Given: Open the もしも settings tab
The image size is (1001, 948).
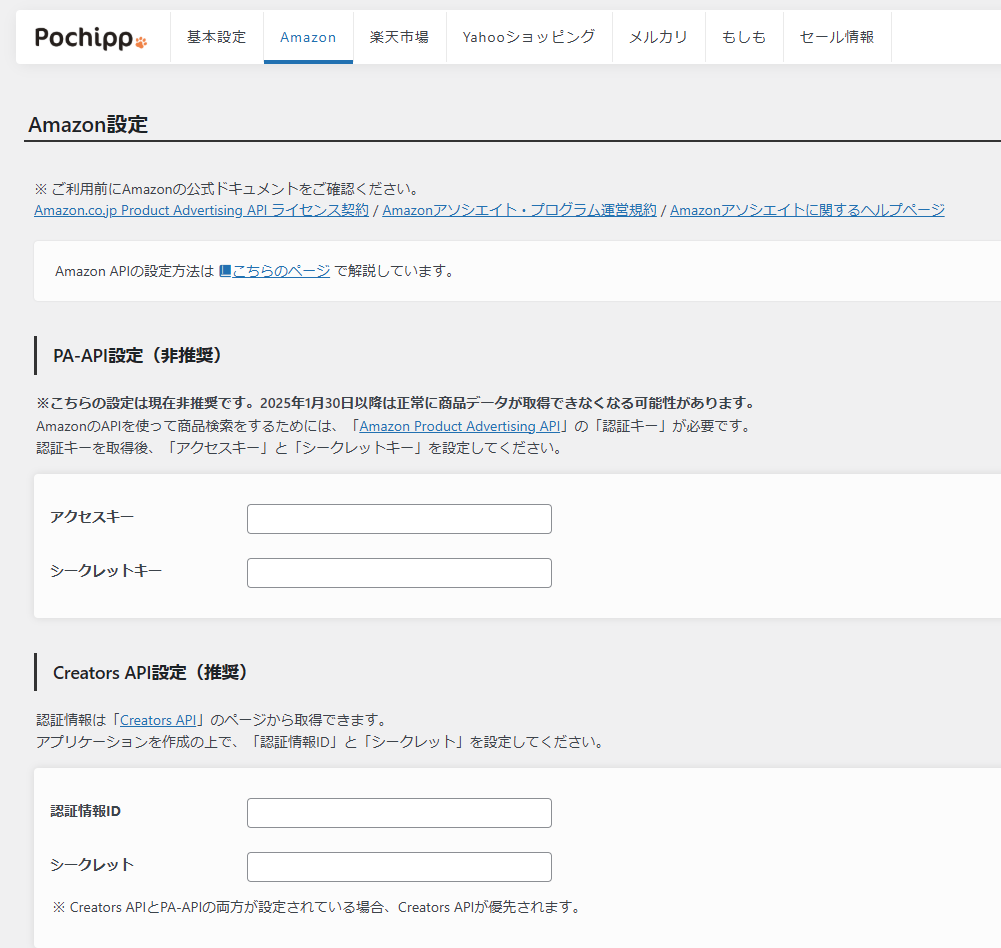Looking at the screenshot, I should (x=744, y=37).
